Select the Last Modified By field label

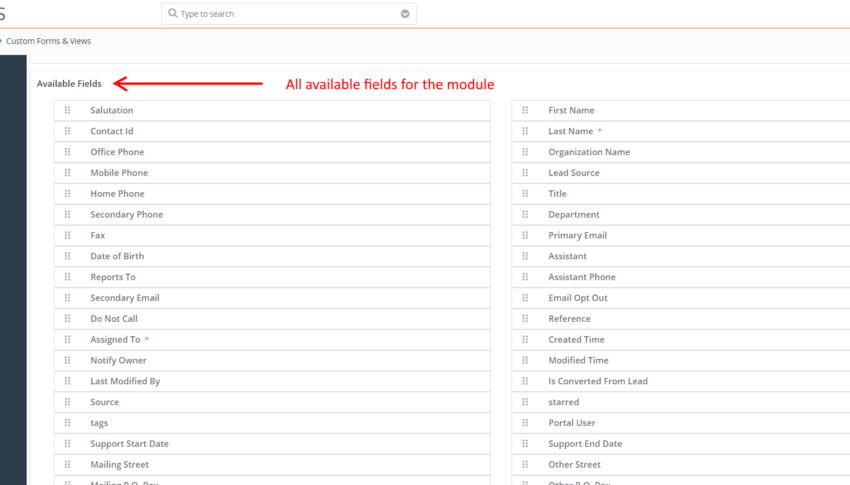point(125,381)
